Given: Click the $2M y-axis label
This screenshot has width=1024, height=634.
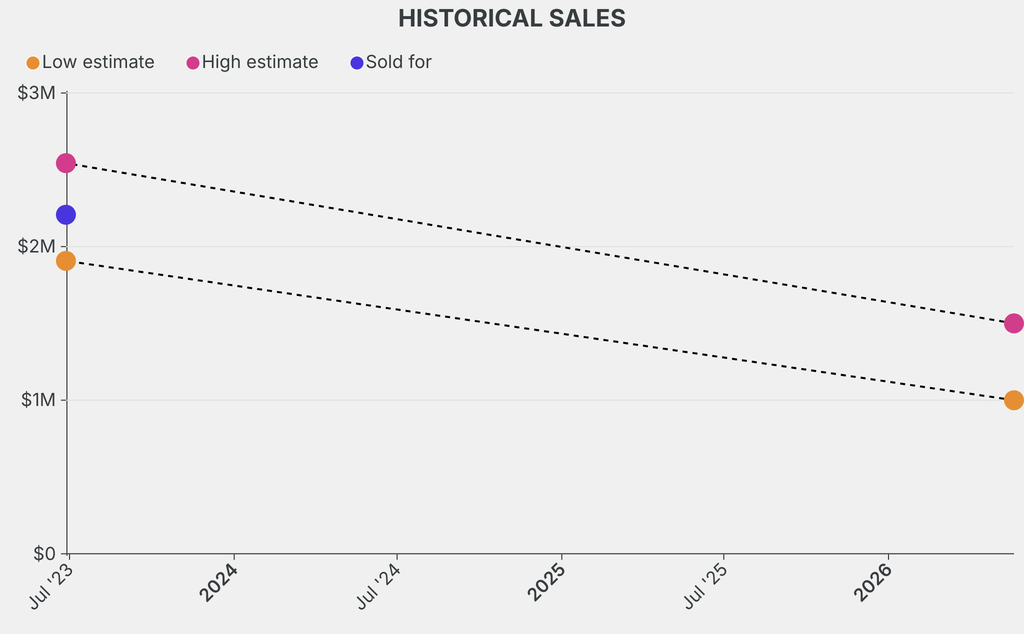Looking at the screenshot, I should (x=38, y=247).
